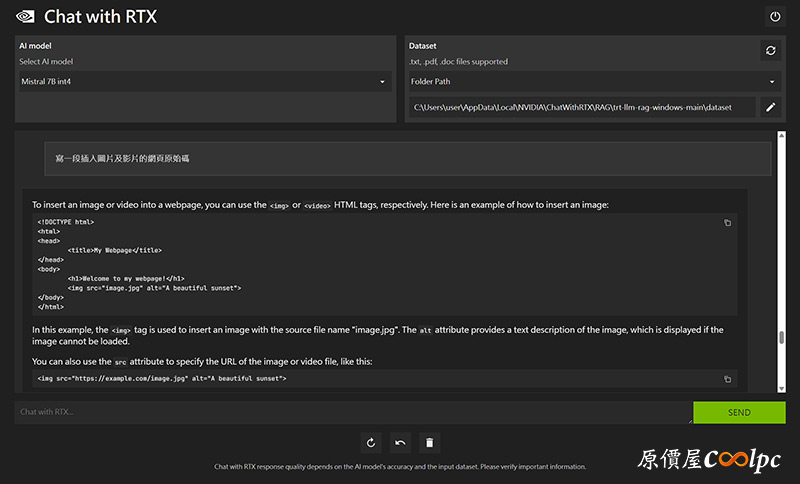Open the Folder Path dataset dropdown
Image resolution: width=800 pixels, height=484 pixels.
click(595, 82)
